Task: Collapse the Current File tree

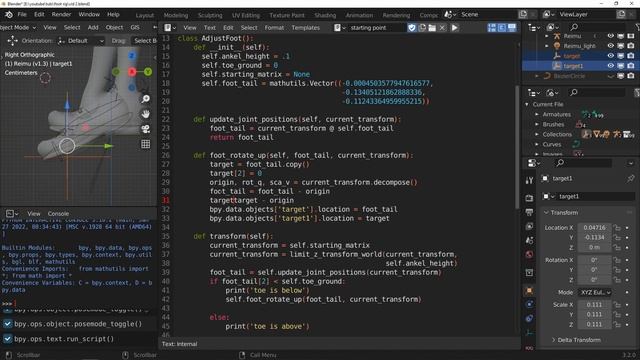Action: 527,104
